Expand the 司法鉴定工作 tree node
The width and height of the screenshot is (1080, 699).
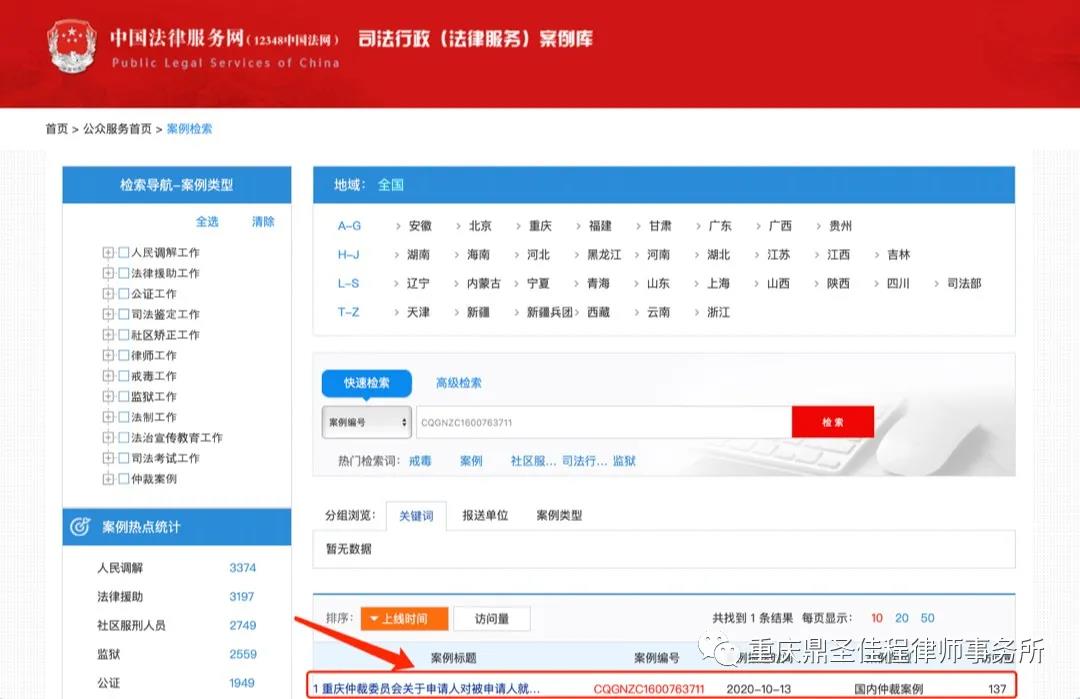[x=108, y=314]
